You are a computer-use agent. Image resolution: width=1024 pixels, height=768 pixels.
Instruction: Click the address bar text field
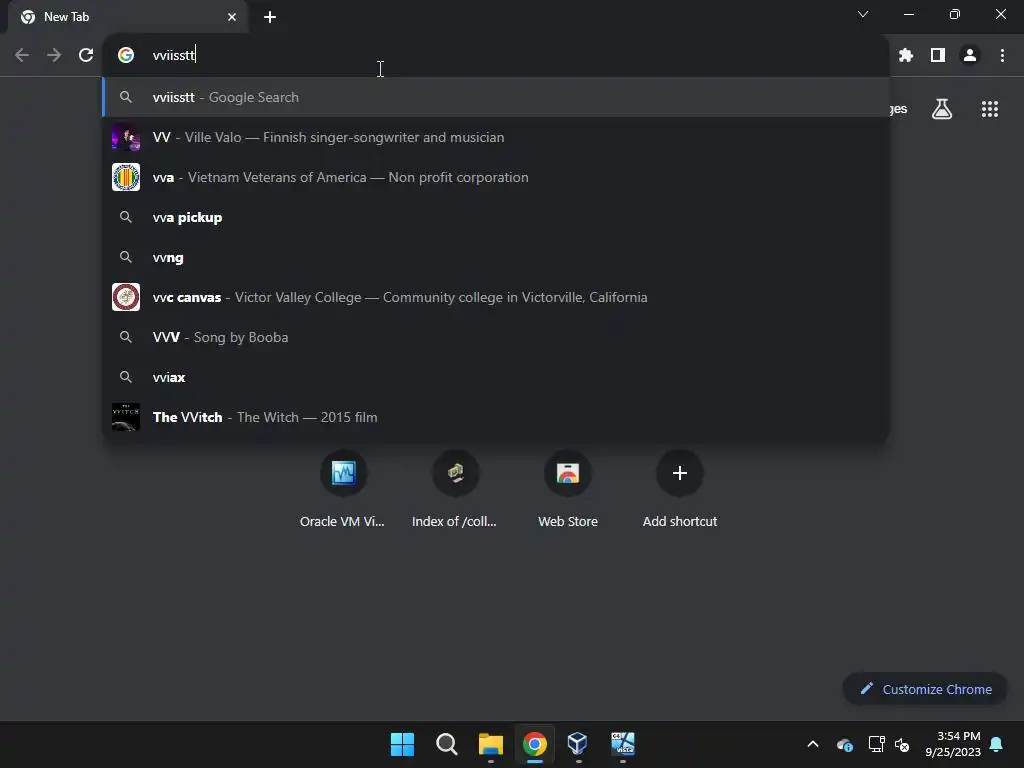point(496,55)
